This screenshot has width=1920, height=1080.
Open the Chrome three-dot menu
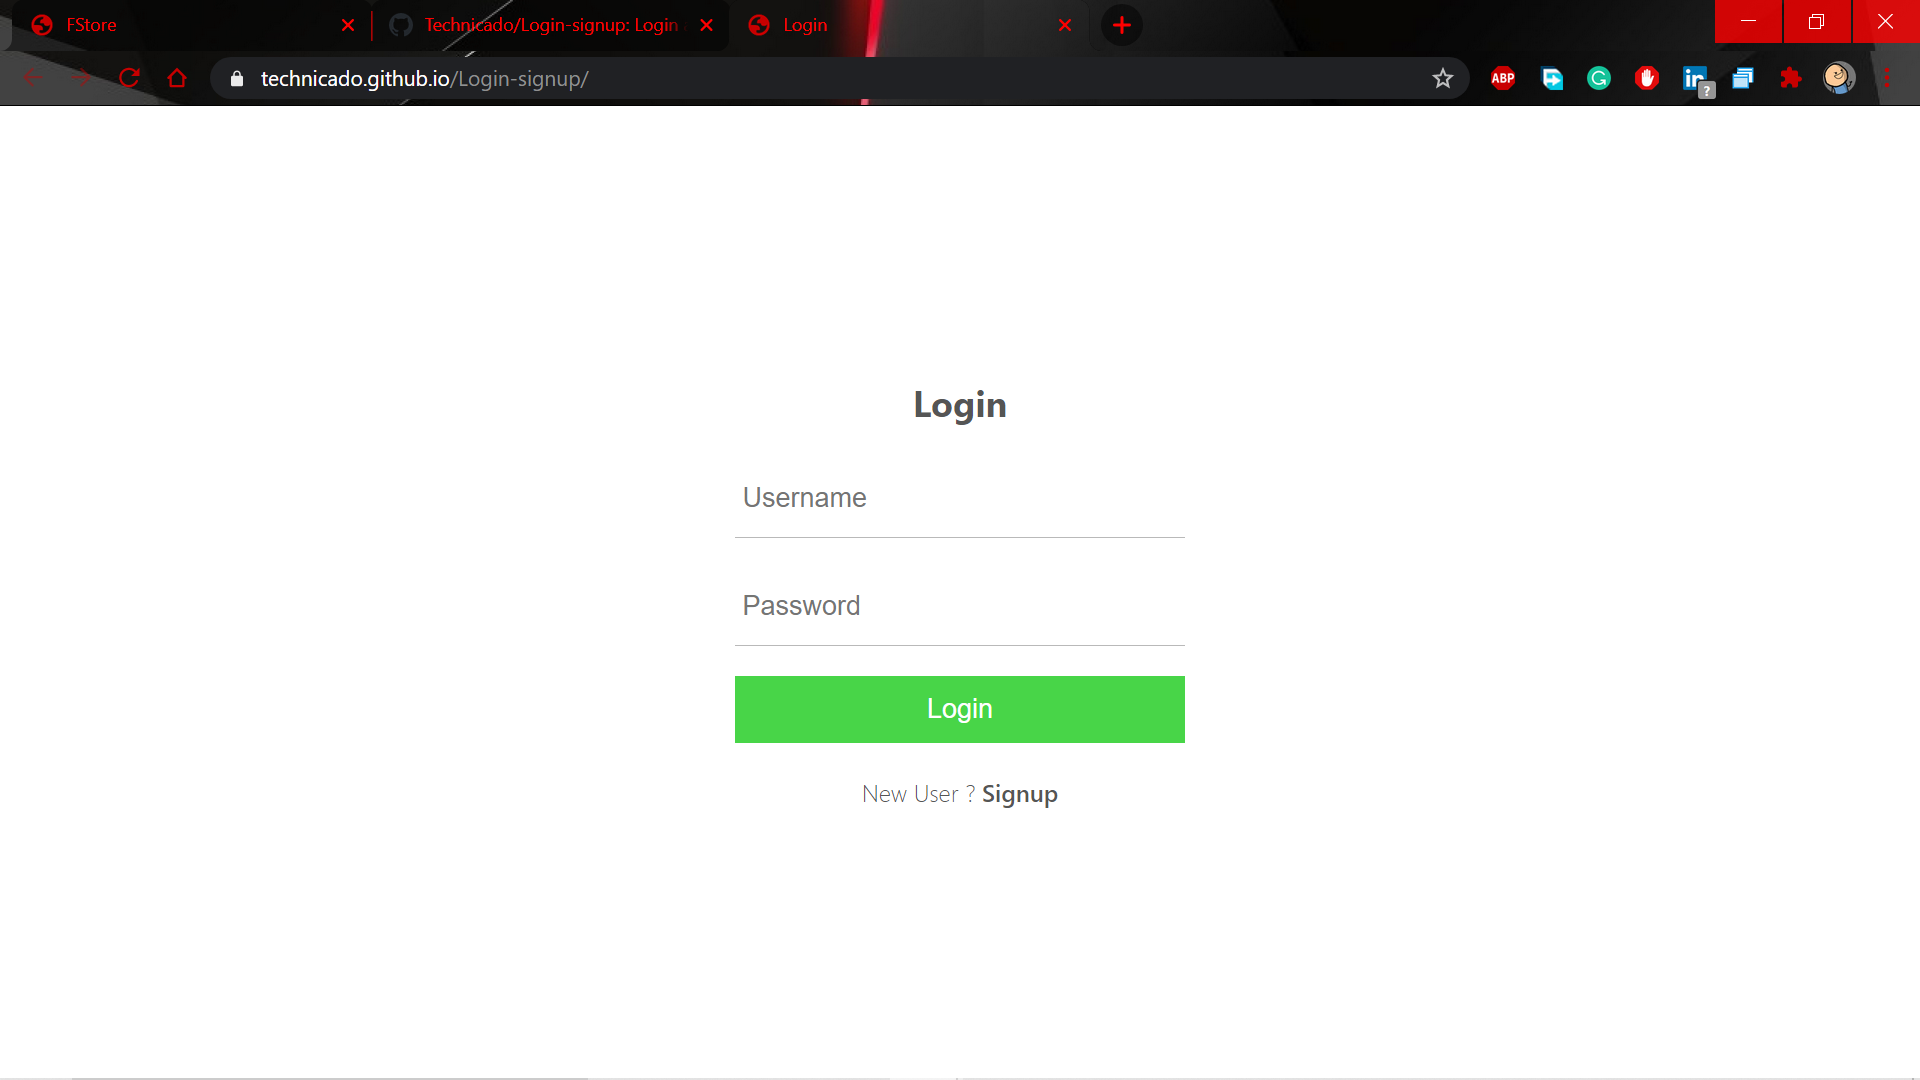point(1887,78)
